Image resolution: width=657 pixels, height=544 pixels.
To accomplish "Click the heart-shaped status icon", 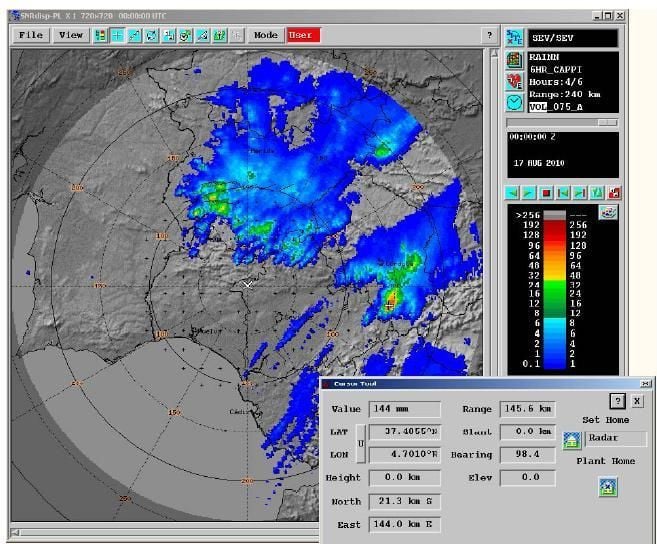I will (x=514, y=81).
